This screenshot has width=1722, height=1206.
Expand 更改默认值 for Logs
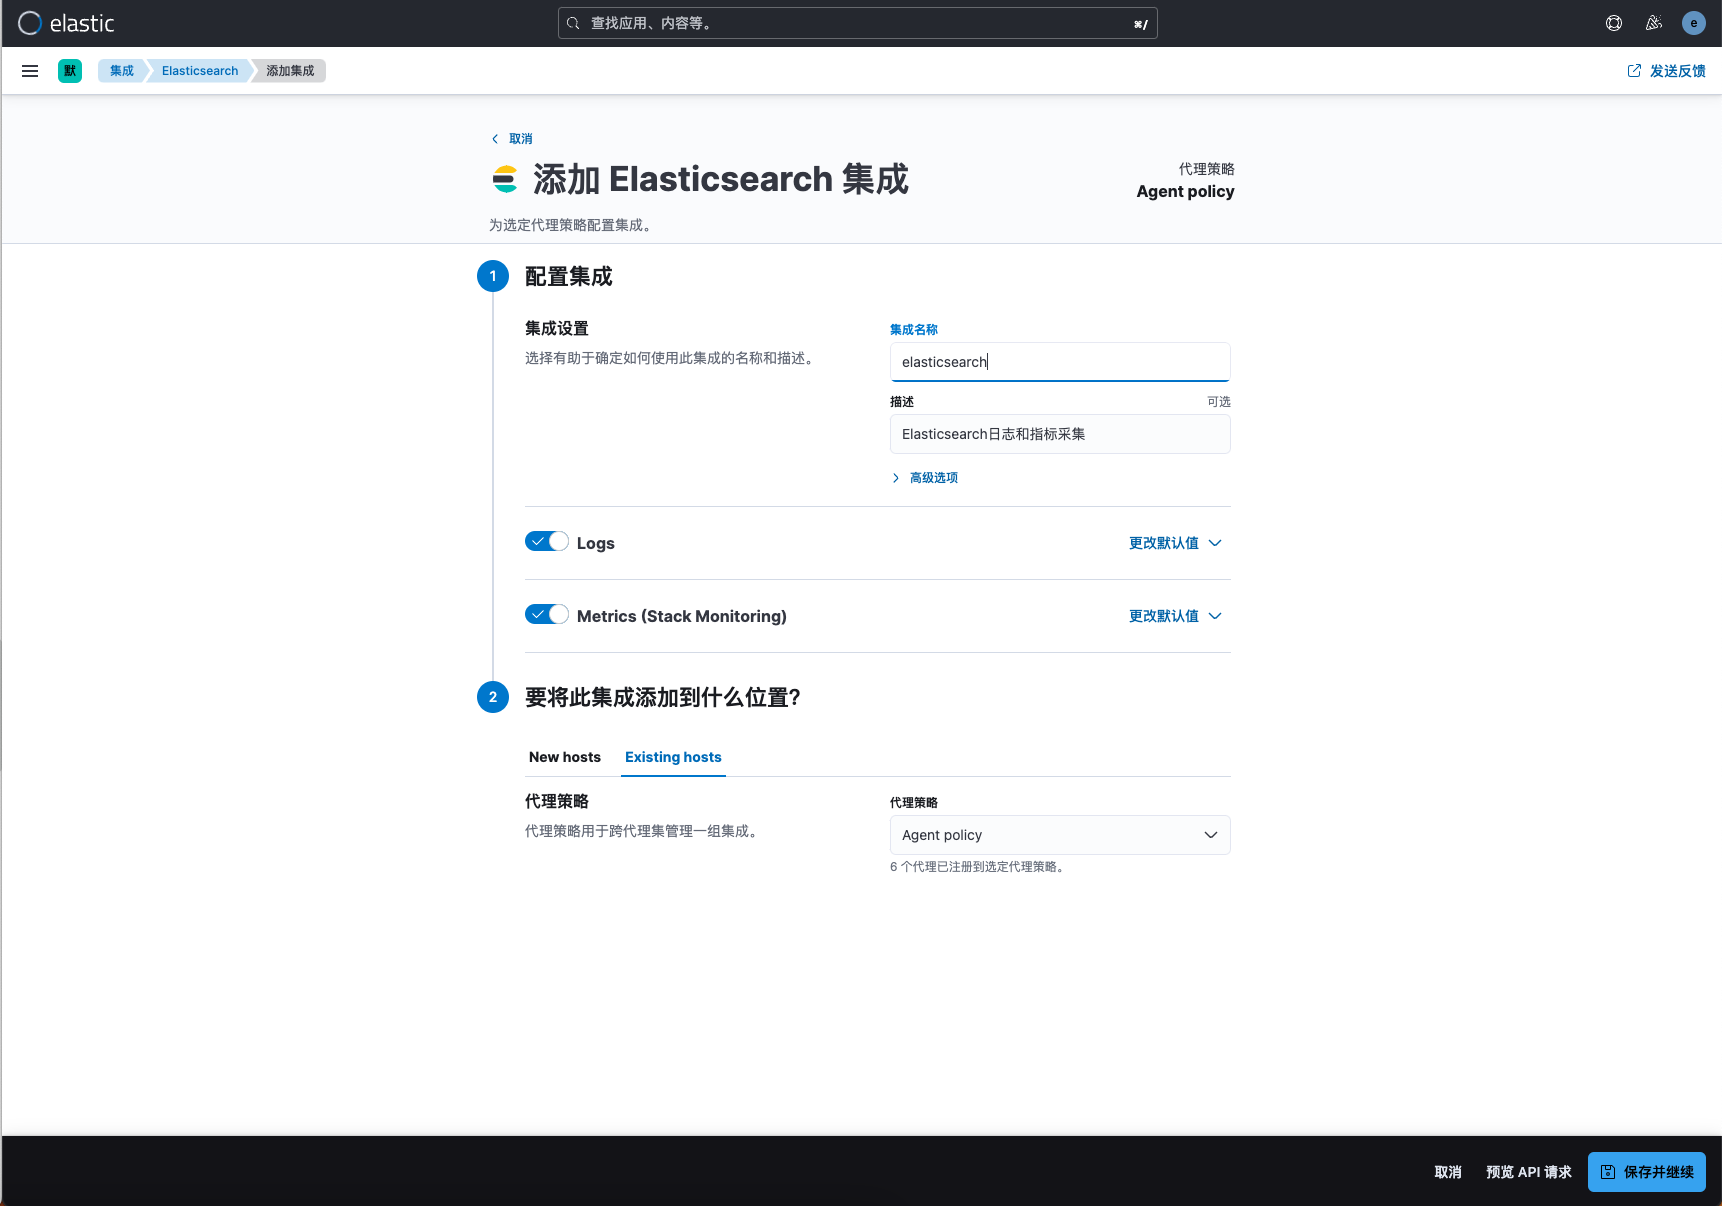pos(1175,543)
